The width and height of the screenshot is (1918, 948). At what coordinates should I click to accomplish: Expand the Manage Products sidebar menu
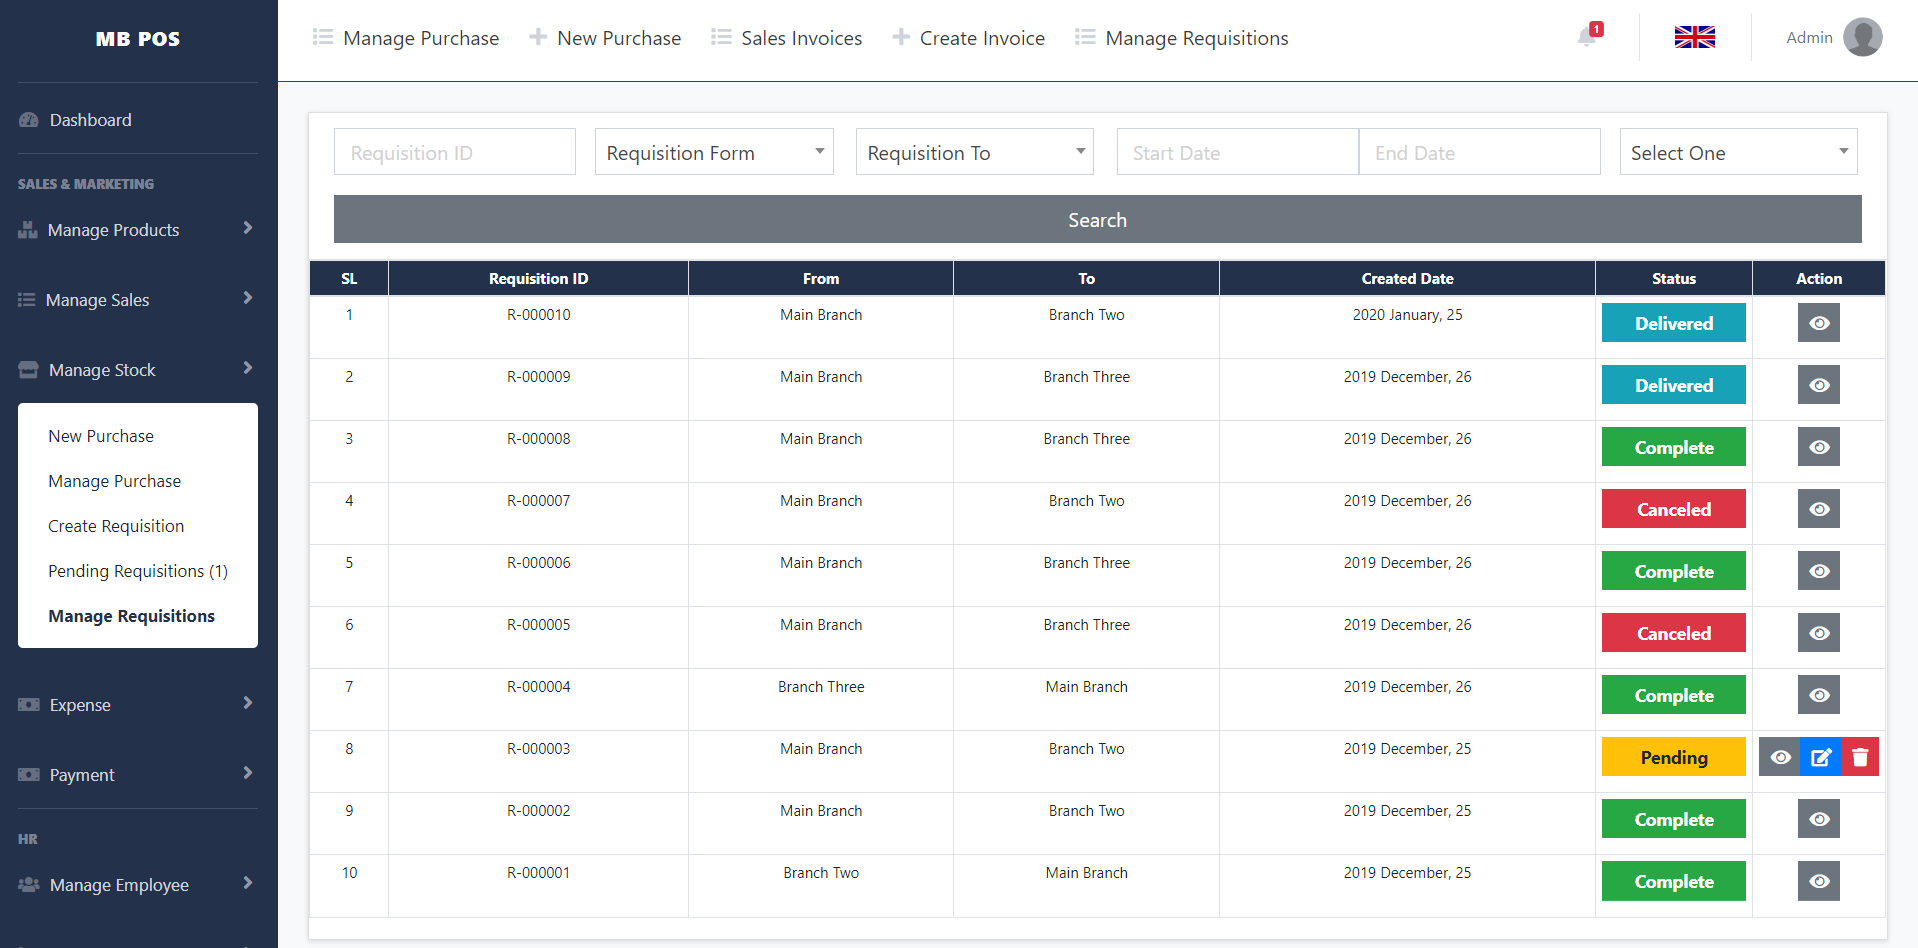(137, 230)
